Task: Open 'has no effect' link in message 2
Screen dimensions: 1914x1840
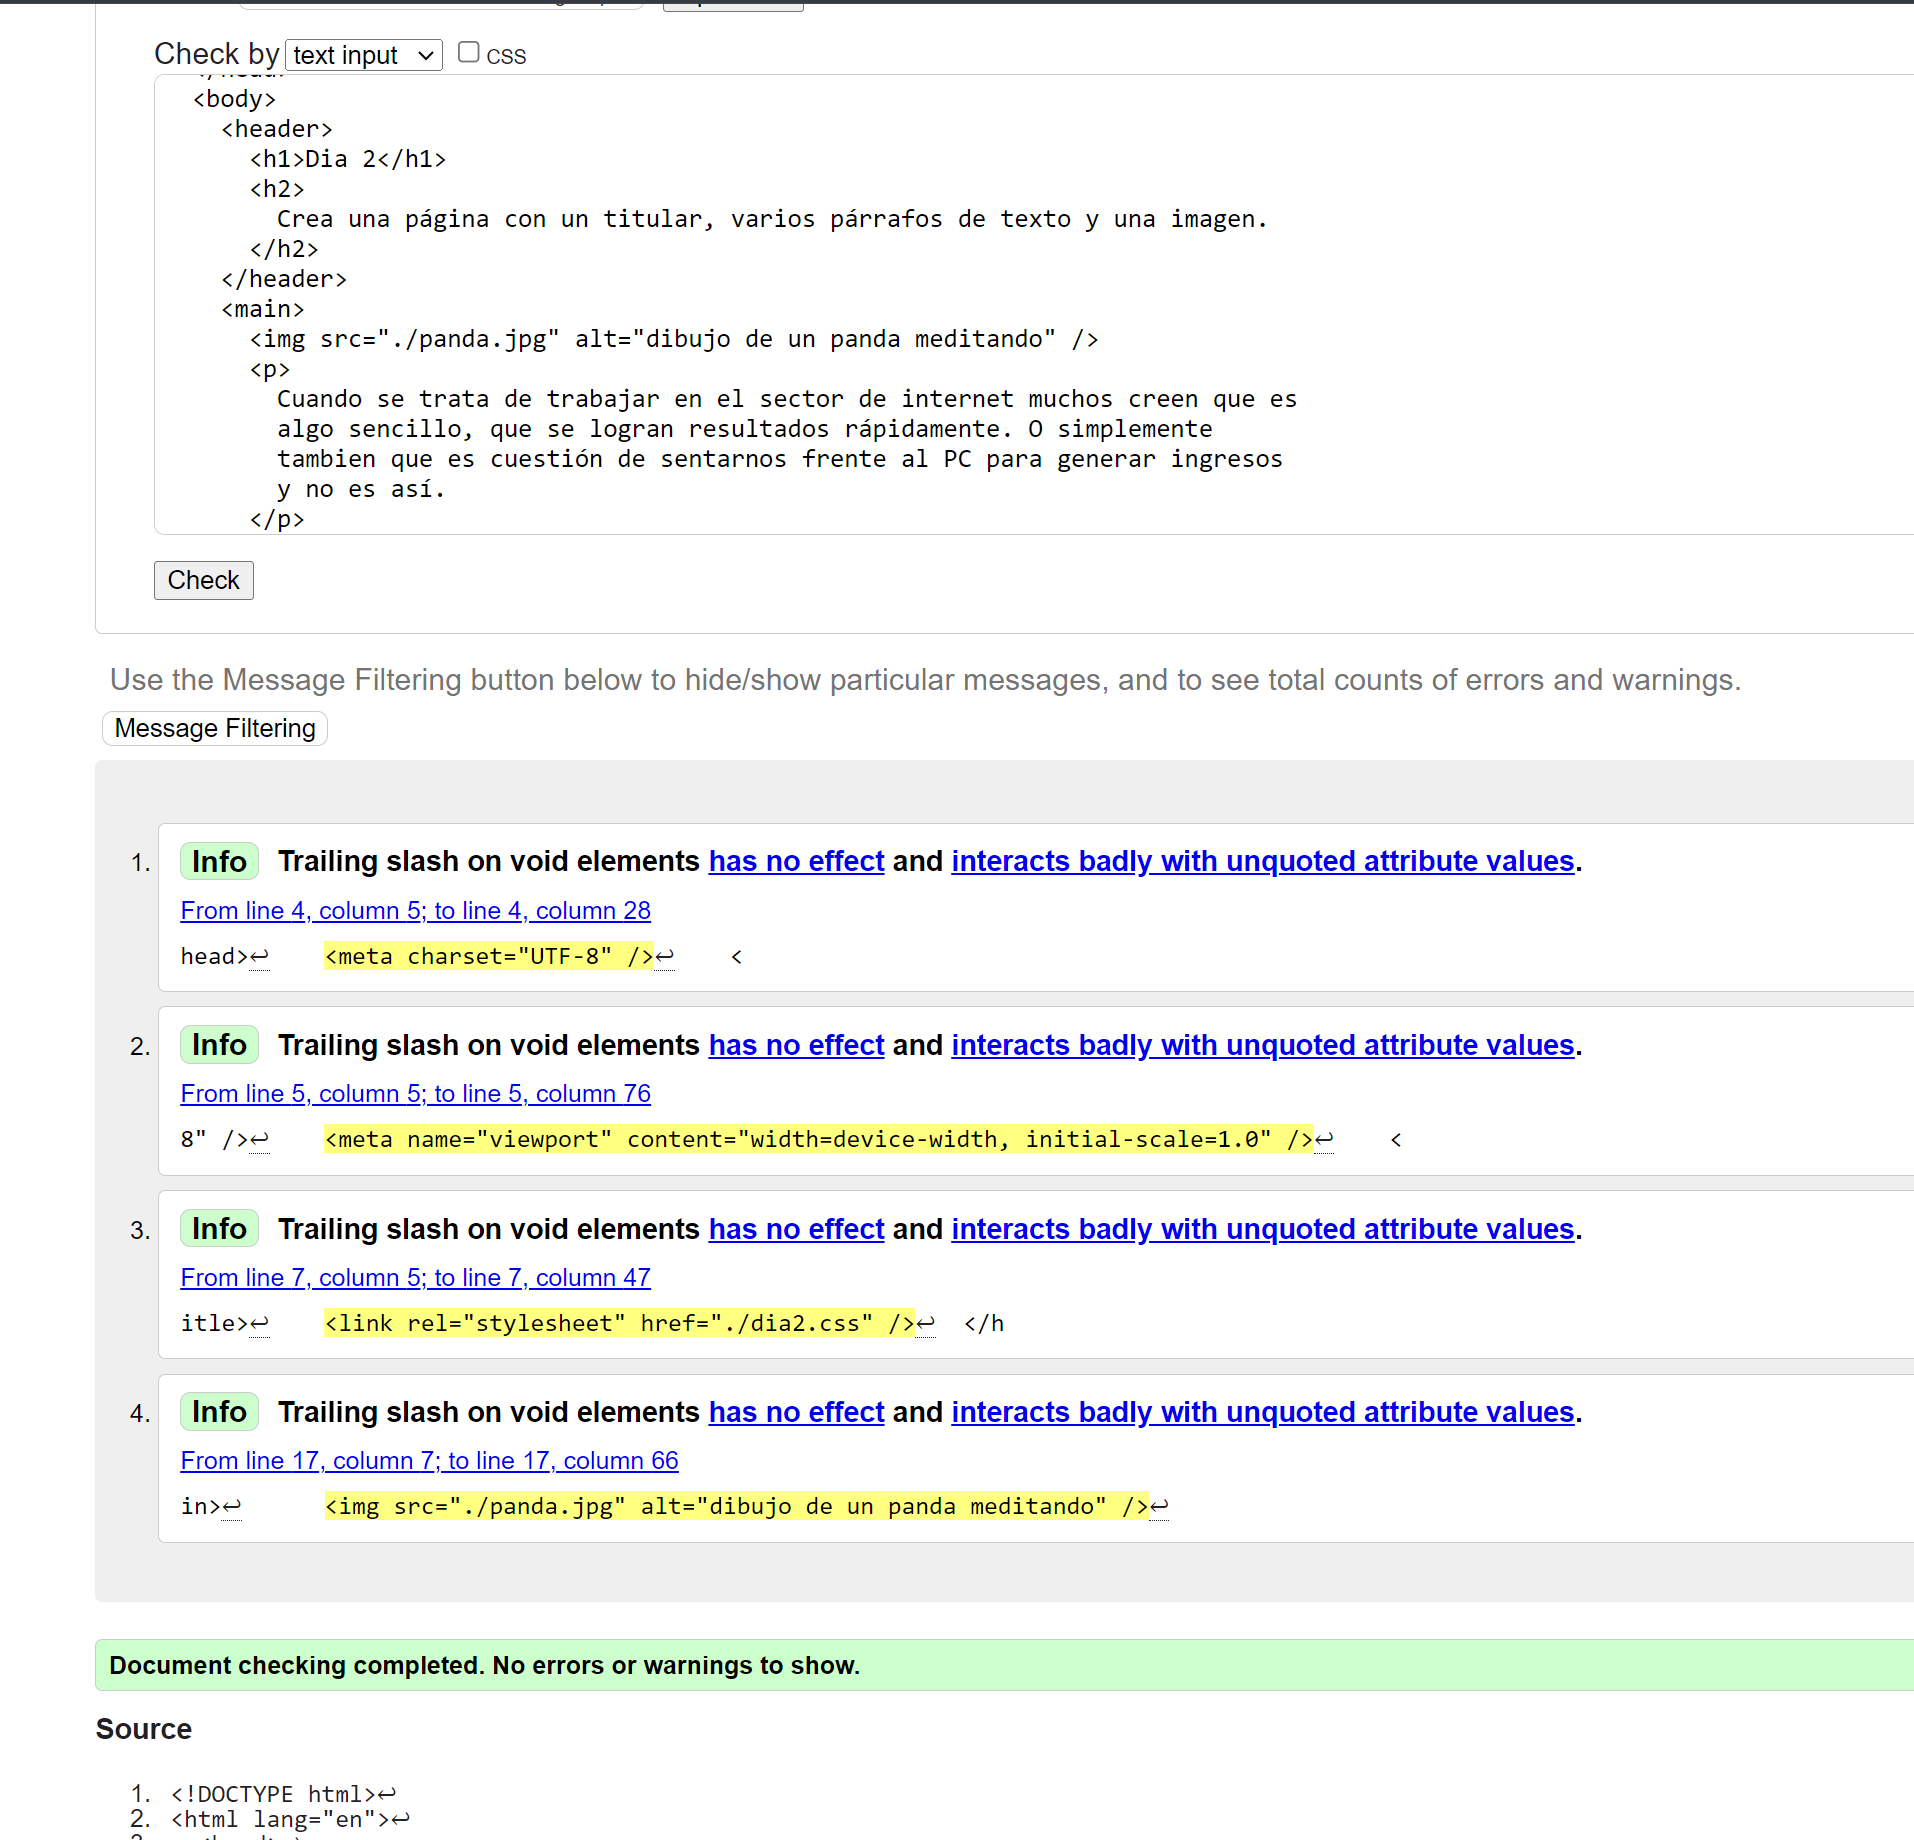Action: tap(796, 1045)
